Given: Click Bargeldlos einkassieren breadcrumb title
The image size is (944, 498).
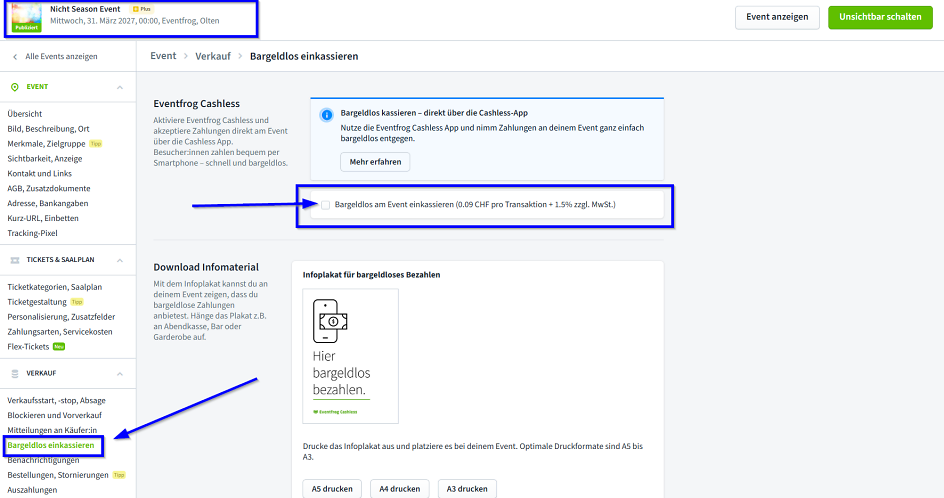Looking at the screenshot, I should (304, 56).
